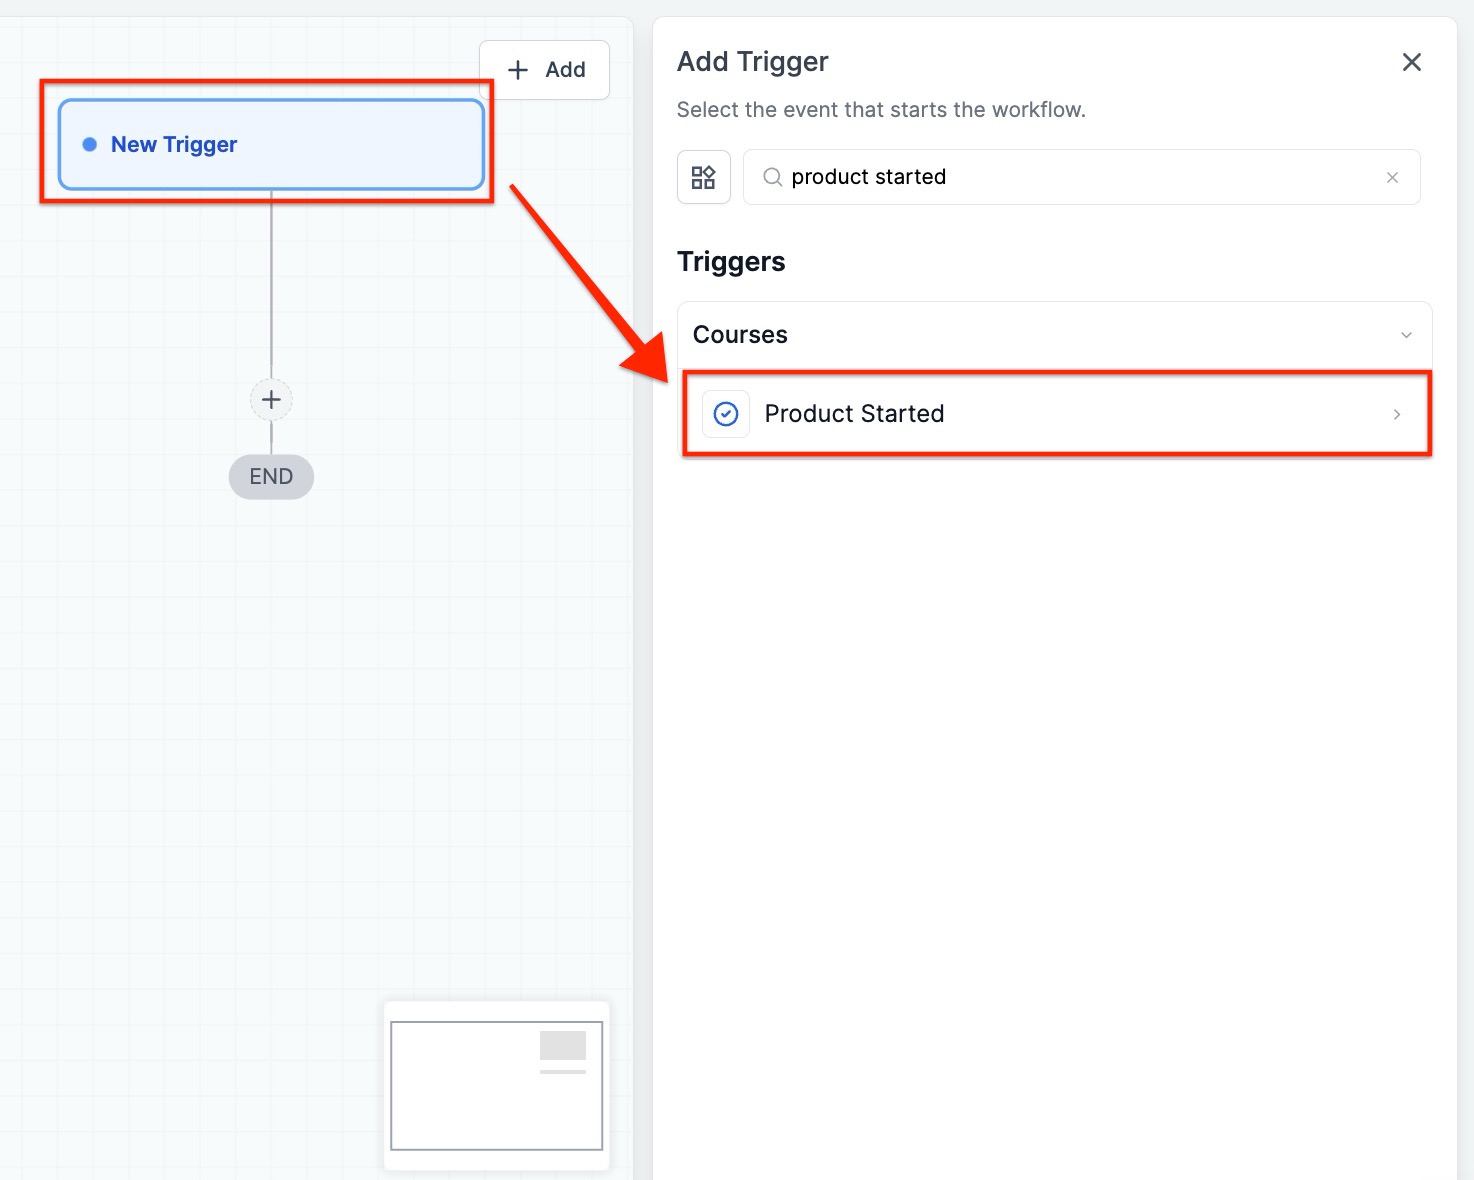1474x1180 pixels.
Task: Open the Product Started right chevron
Action: (1397, 414)
